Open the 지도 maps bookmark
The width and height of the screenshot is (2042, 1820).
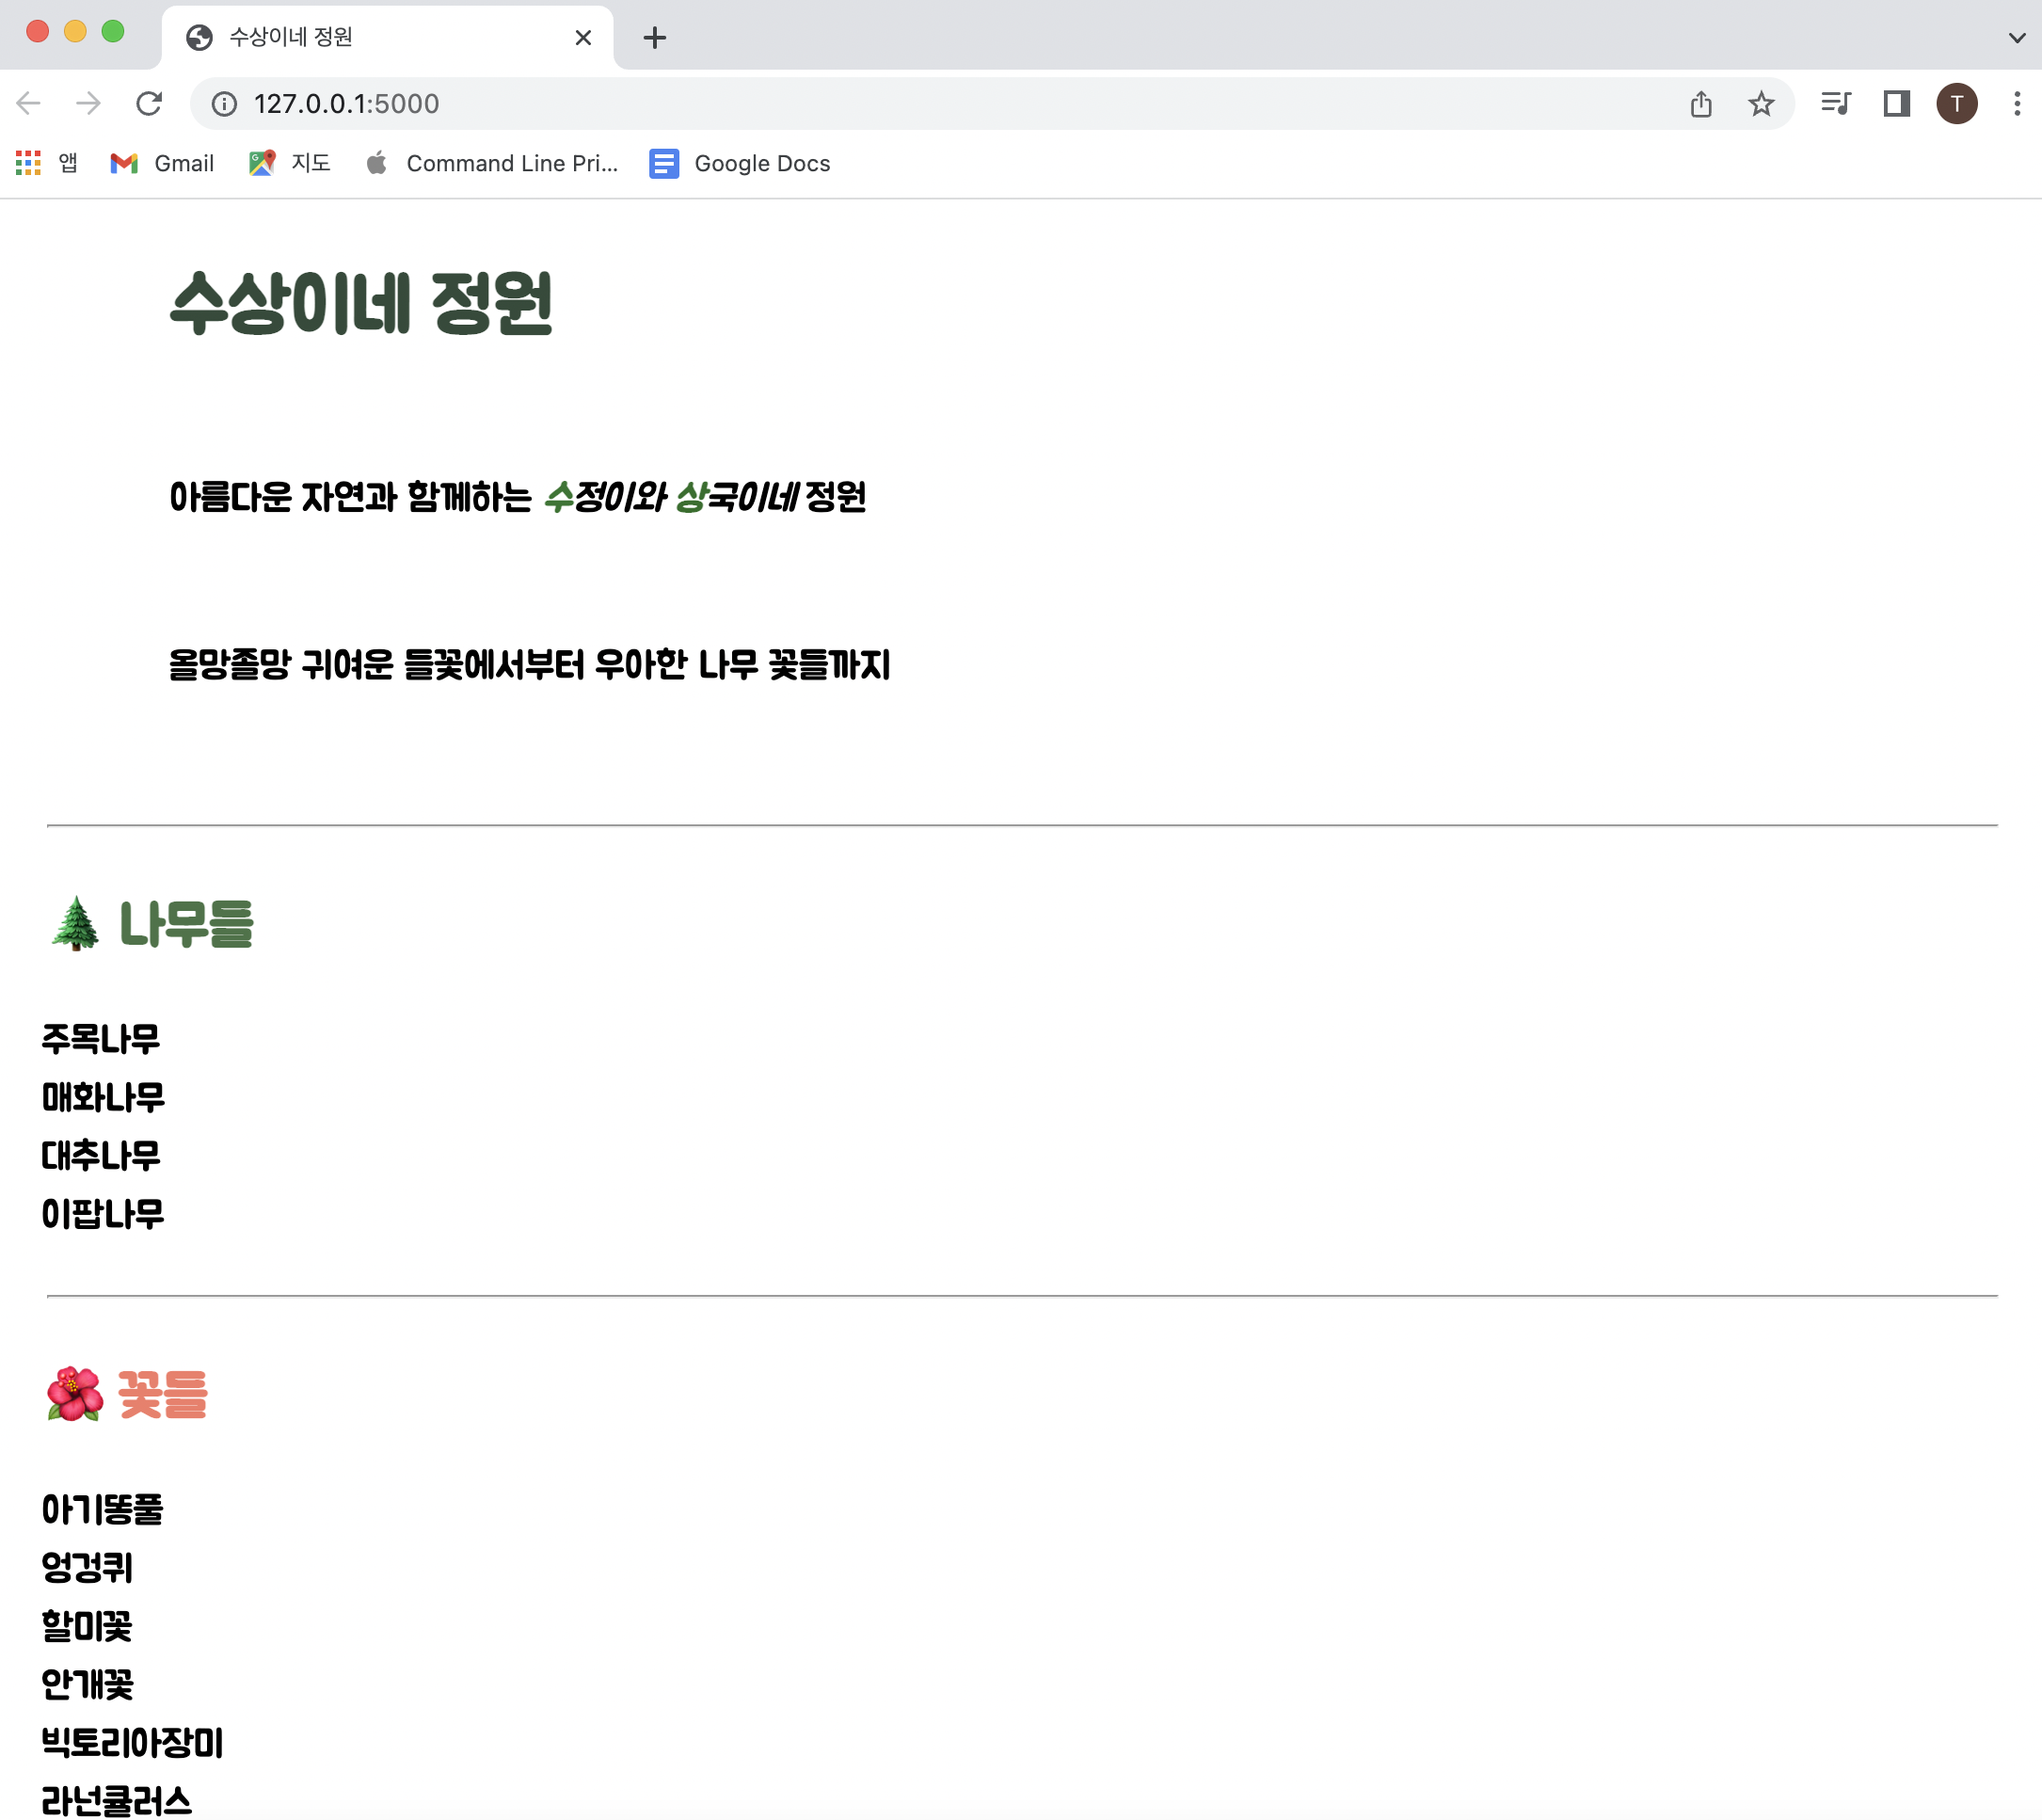290,163
